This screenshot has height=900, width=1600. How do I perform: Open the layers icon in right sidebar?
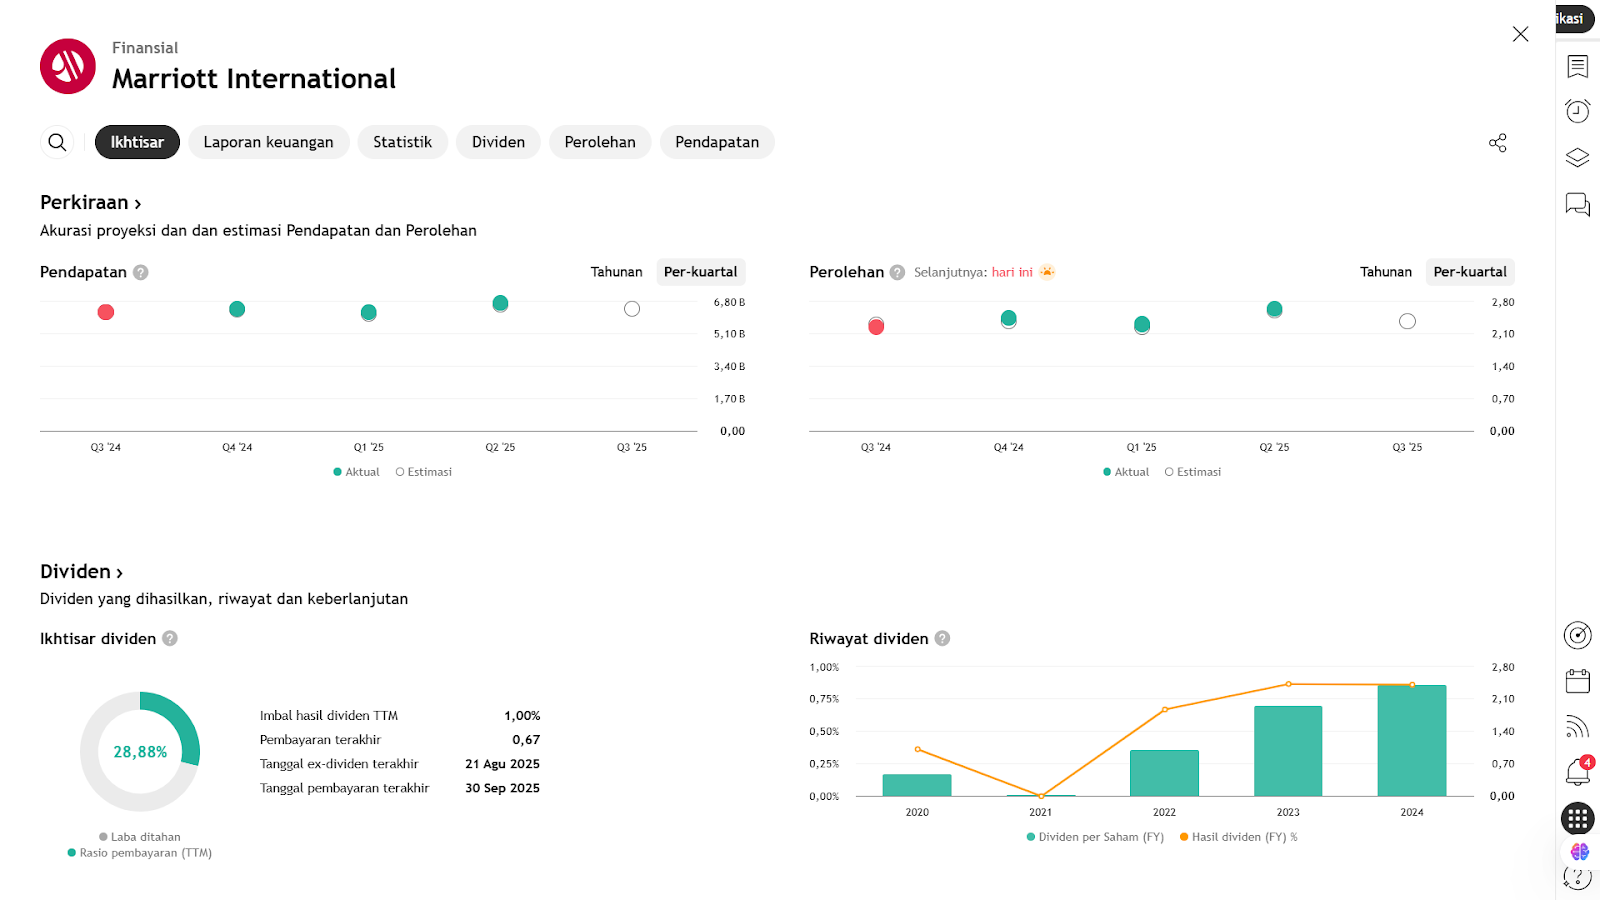(1577, 158)
